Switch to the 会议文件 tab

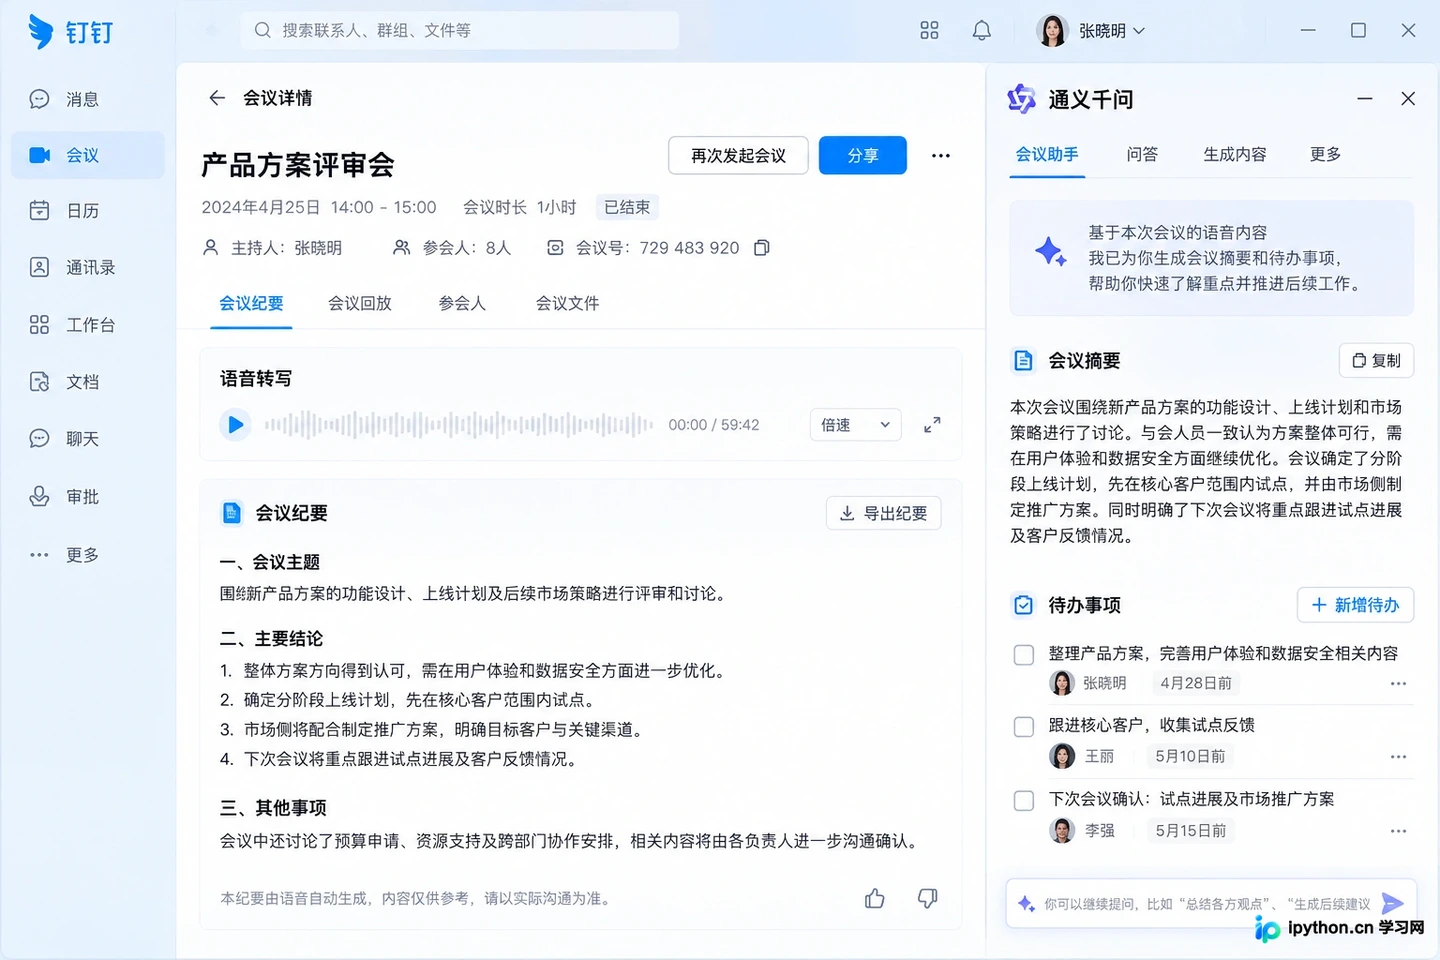click(567, 303)
